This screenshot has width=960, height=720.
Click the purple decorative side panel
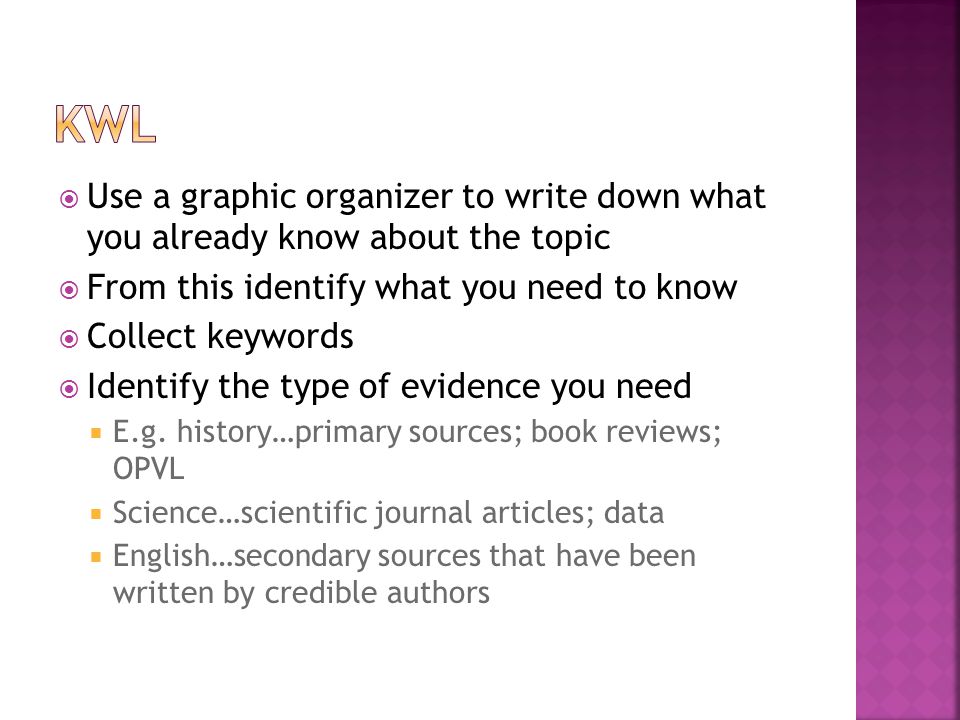click(907, 360)
